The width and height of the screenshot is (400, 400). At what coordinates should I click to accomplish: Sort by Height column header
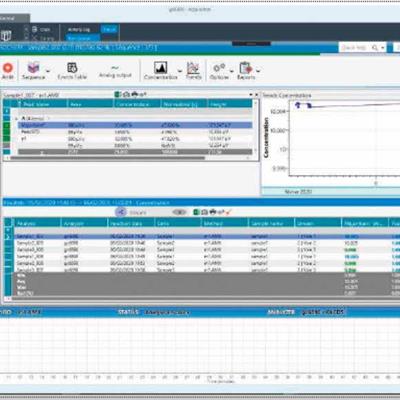pyautogui.click(x=230, y=104)
